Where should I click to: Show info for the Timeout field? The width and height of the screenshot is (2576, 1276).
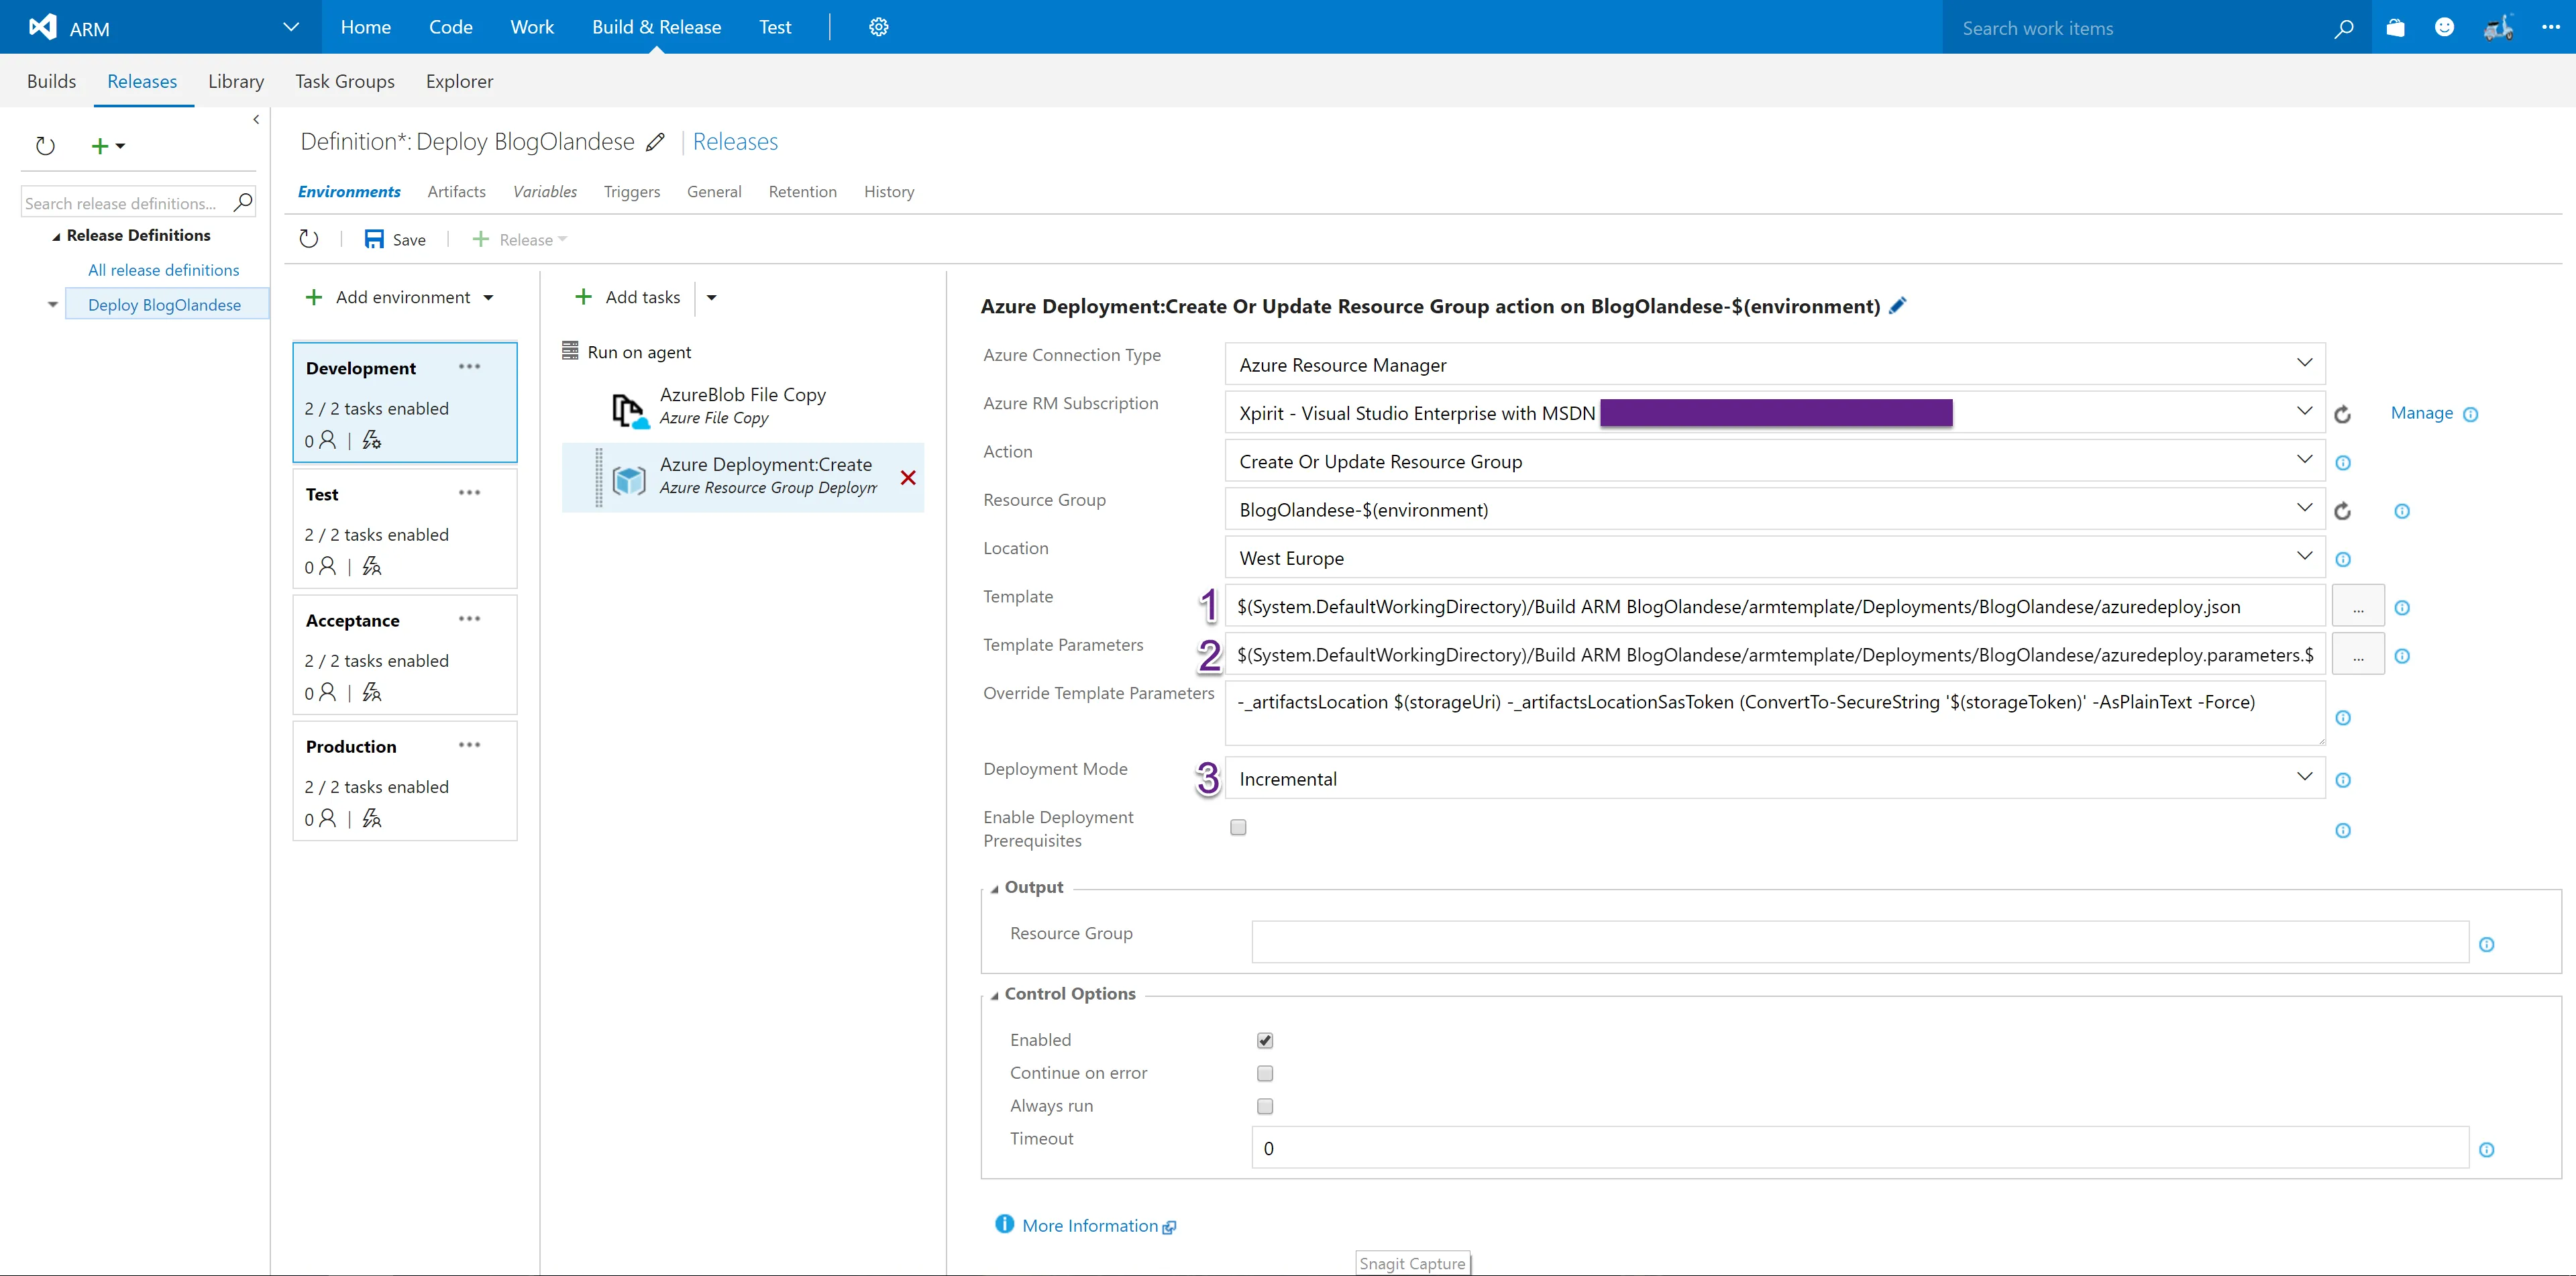click(x=2487, y=1150)
